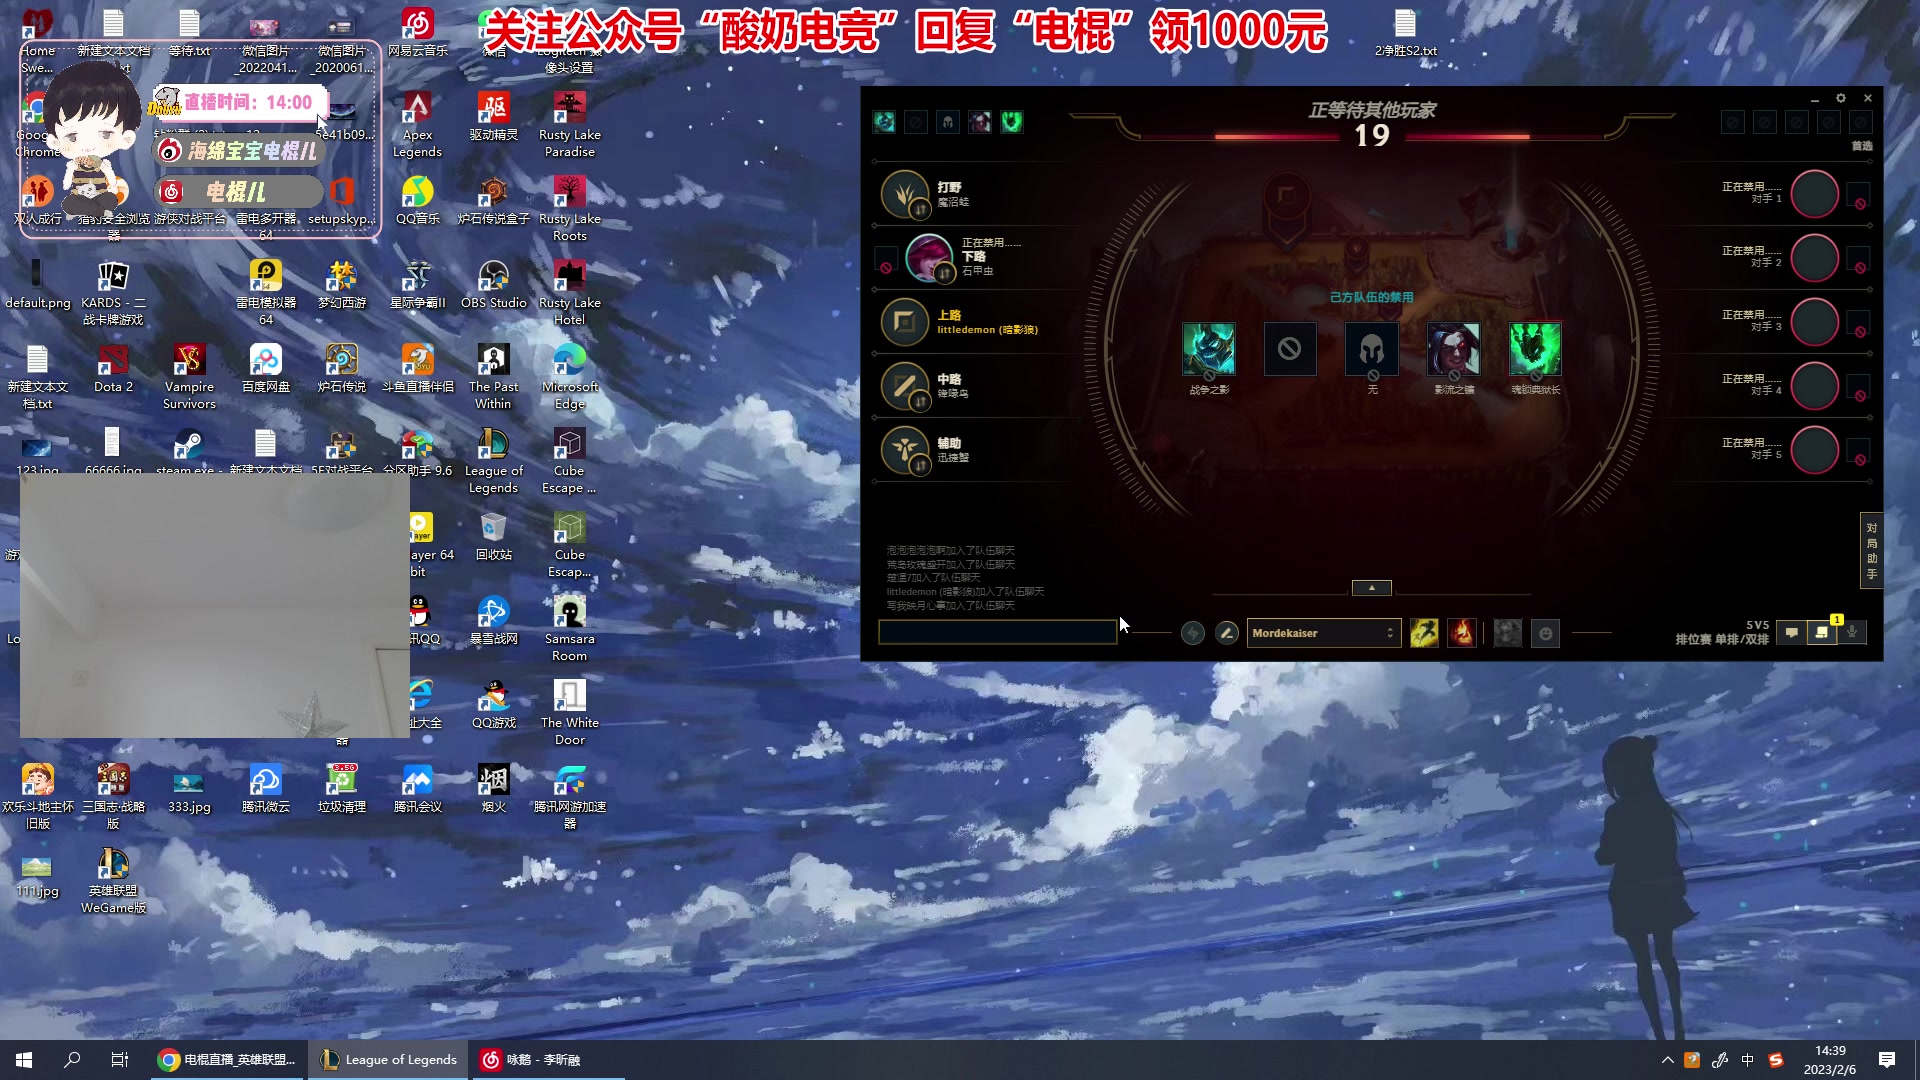Screen dimensions: 1920x1080
Task: Click opponent 对手 5 empty pick circle
Action: tap(1814, 450)
